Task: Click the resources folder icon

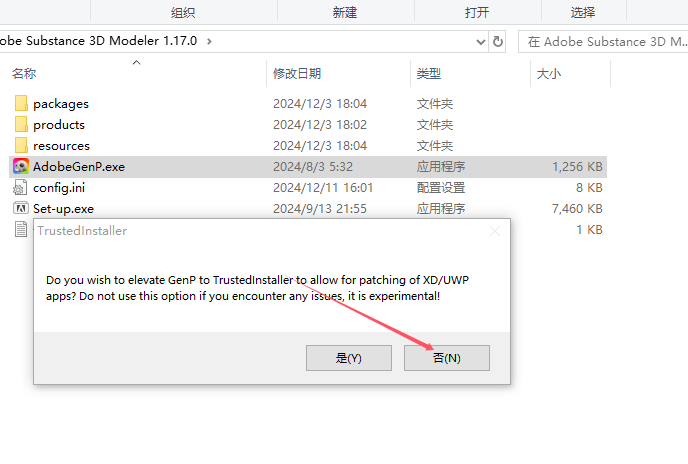Action: [x=21, y=145]
